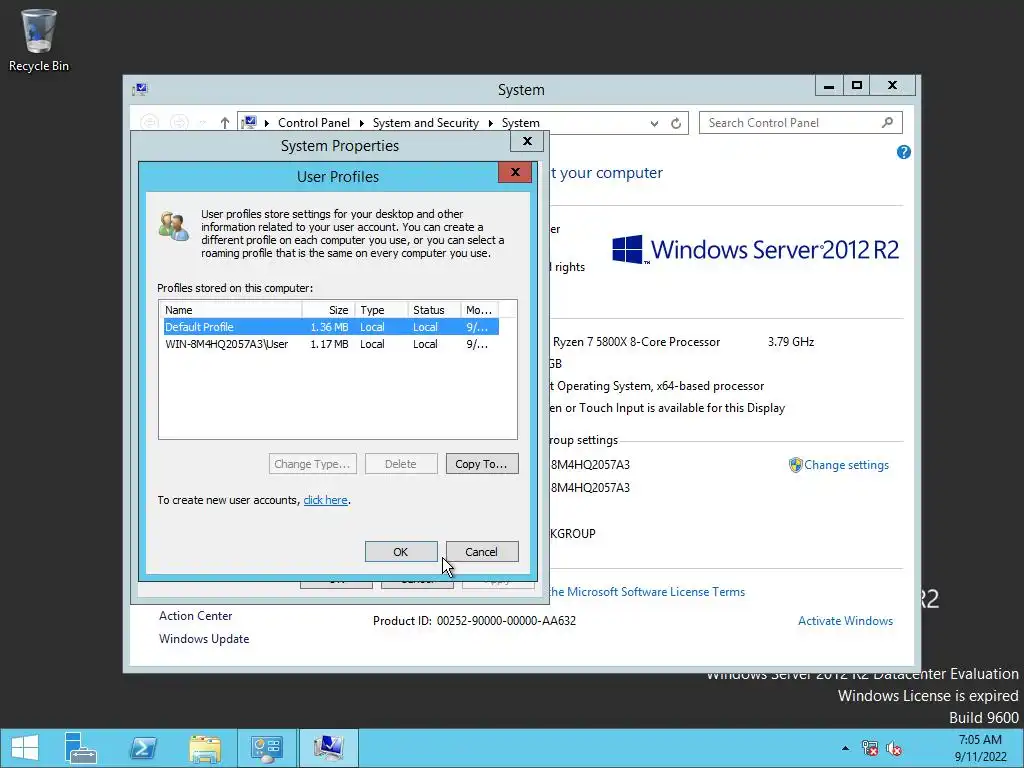Close the System Properties dialog
Image resolution: width=1024 pixels, height=768 pixels.
click(527, 141)
